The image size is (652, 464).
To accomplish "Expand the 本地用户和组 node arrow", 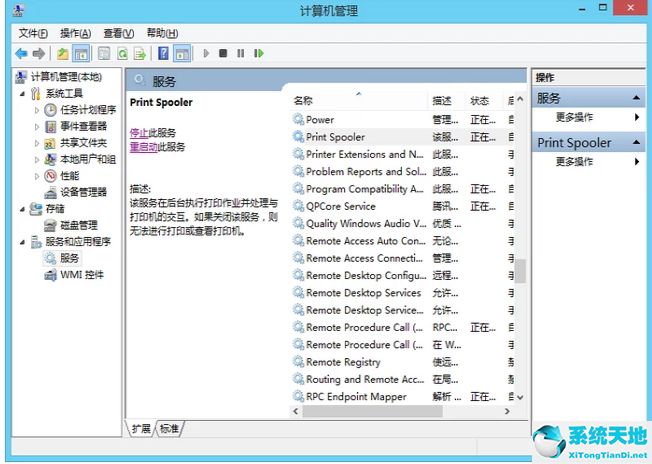I will tap(37, 160).
